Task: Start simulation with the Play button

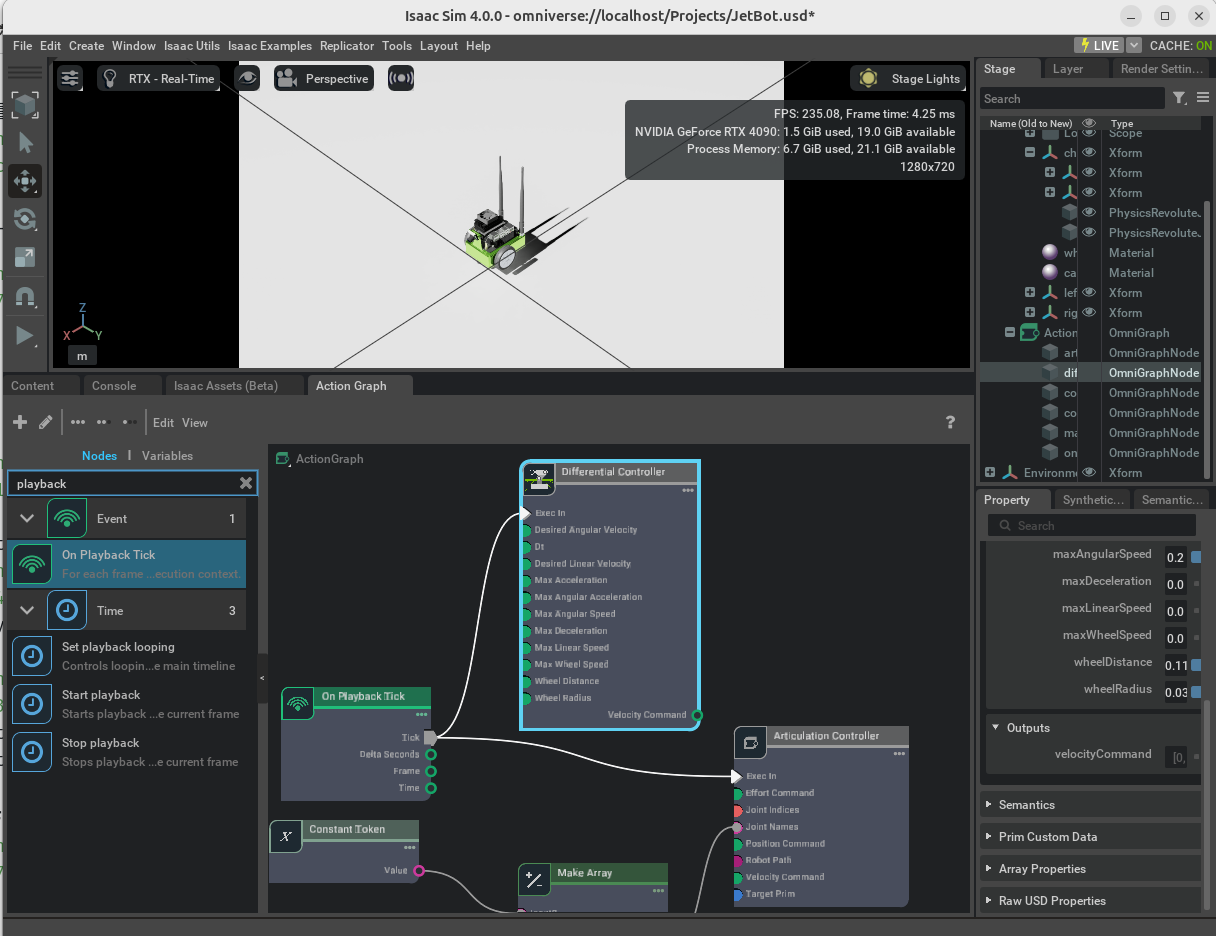Action: (x=25, y=335)
